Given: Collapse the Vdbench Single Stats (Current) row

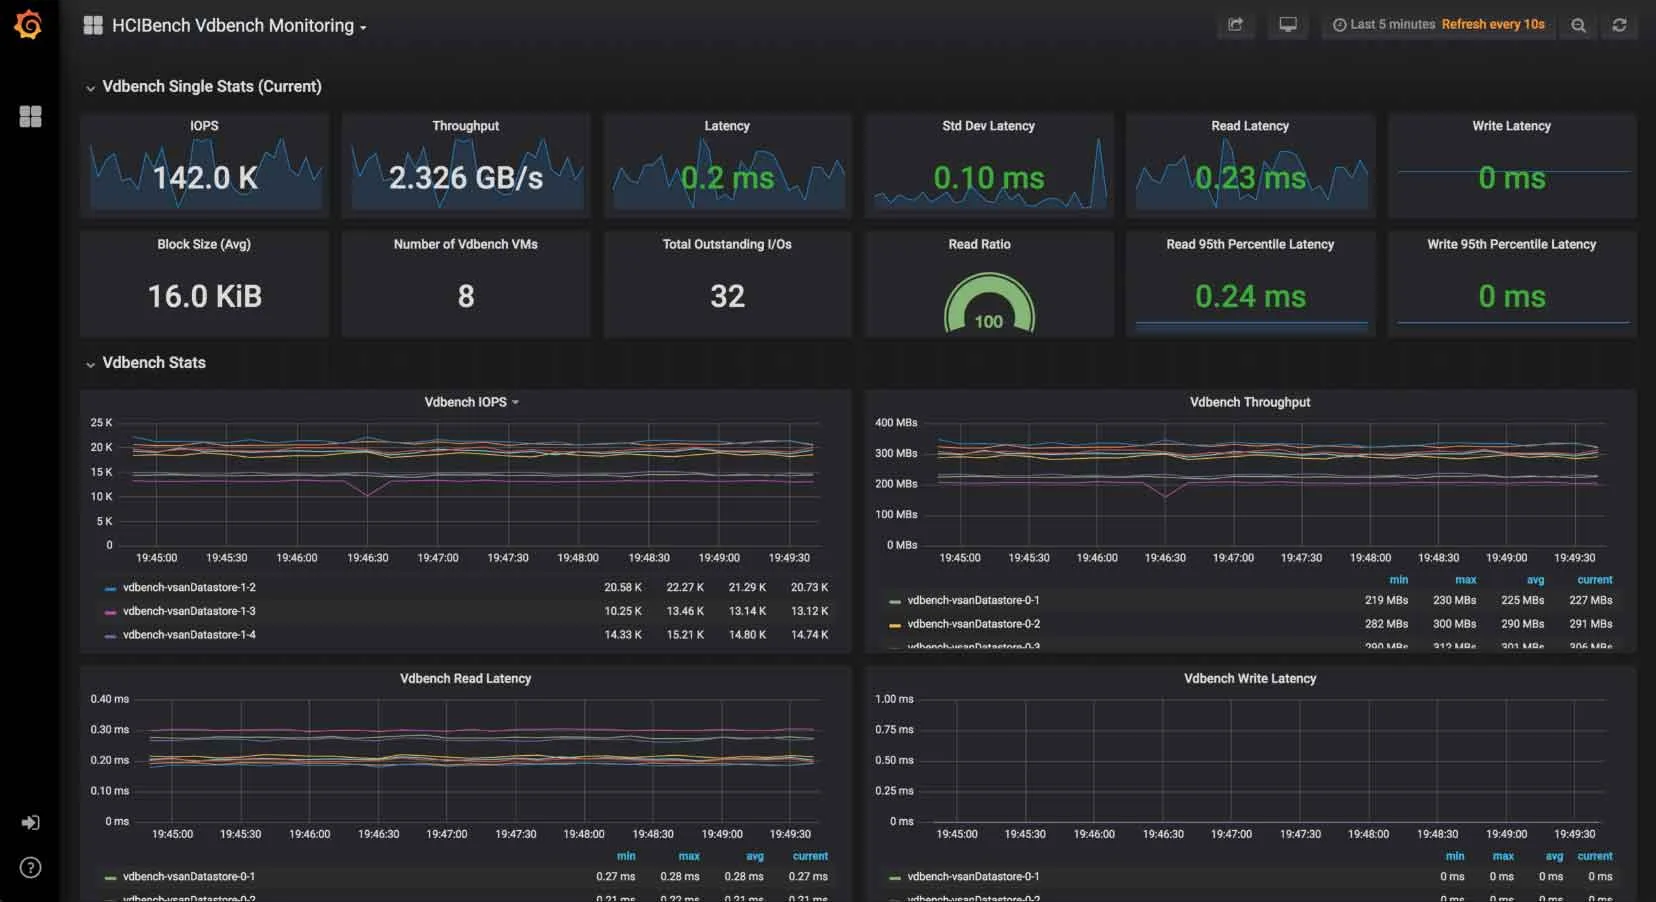Looking at the screenshot, I should tap(212, 87).
